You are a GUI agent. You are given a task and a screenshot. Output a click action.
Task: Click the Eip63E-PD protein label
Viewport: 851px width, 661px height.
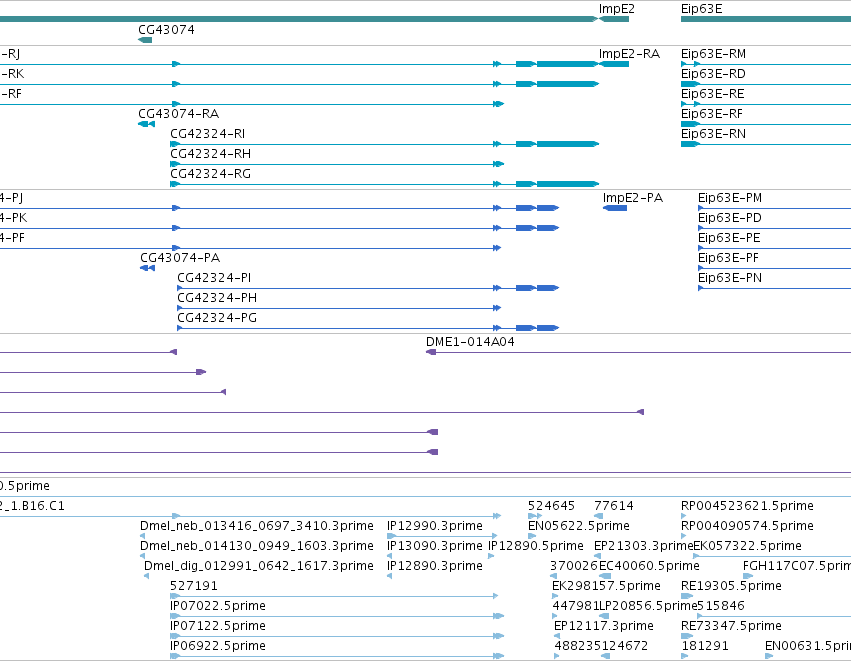click(x=729, y=218)
